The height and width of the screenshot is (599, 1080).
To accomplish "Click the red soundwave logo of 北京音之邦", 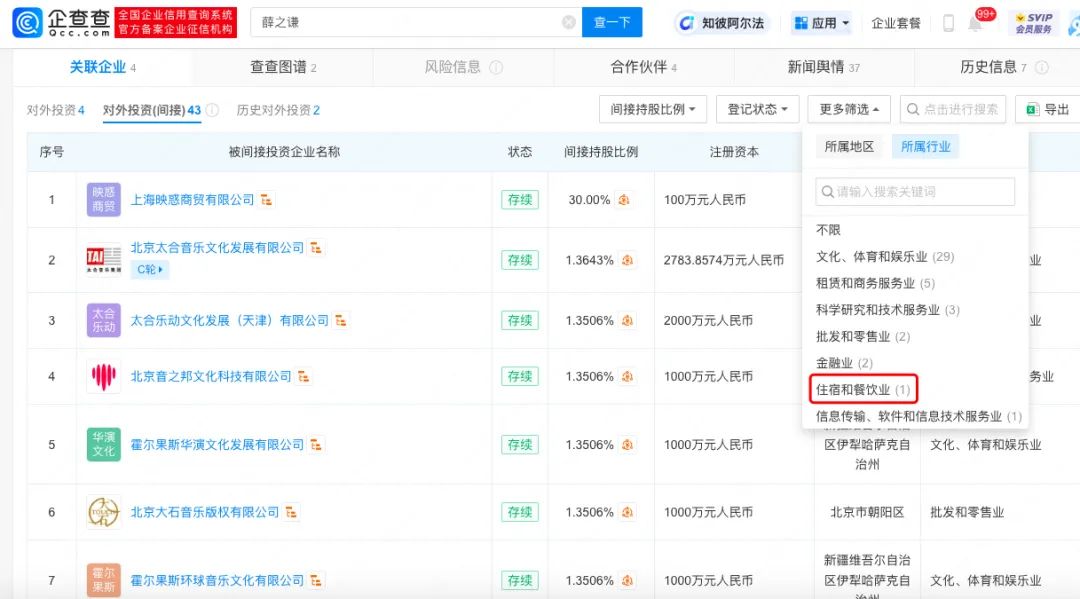I will click(x=103, y=376).
